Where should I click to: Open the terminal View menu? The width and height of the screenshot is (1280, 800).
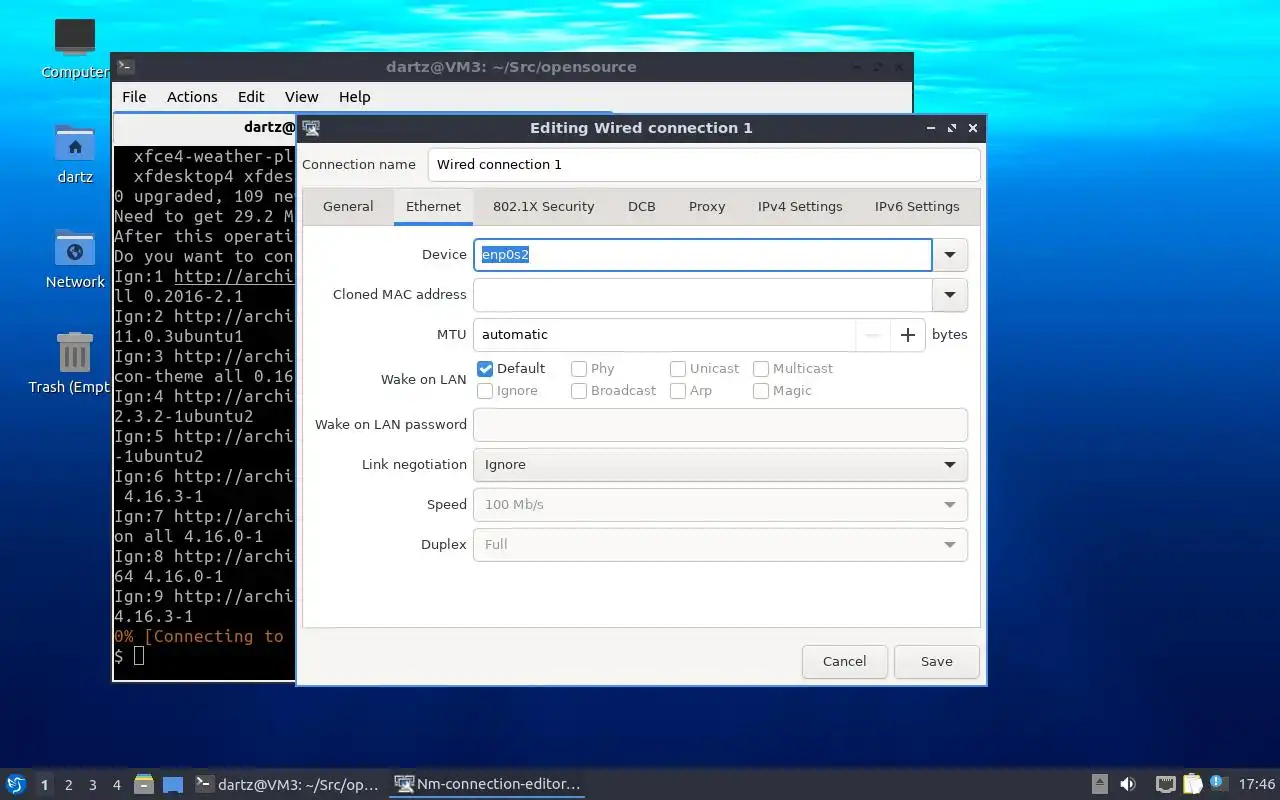click(x=301, y=97)
